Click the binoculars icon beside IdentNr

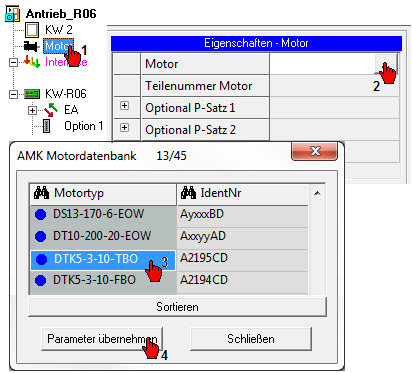(x=188, y=193)
